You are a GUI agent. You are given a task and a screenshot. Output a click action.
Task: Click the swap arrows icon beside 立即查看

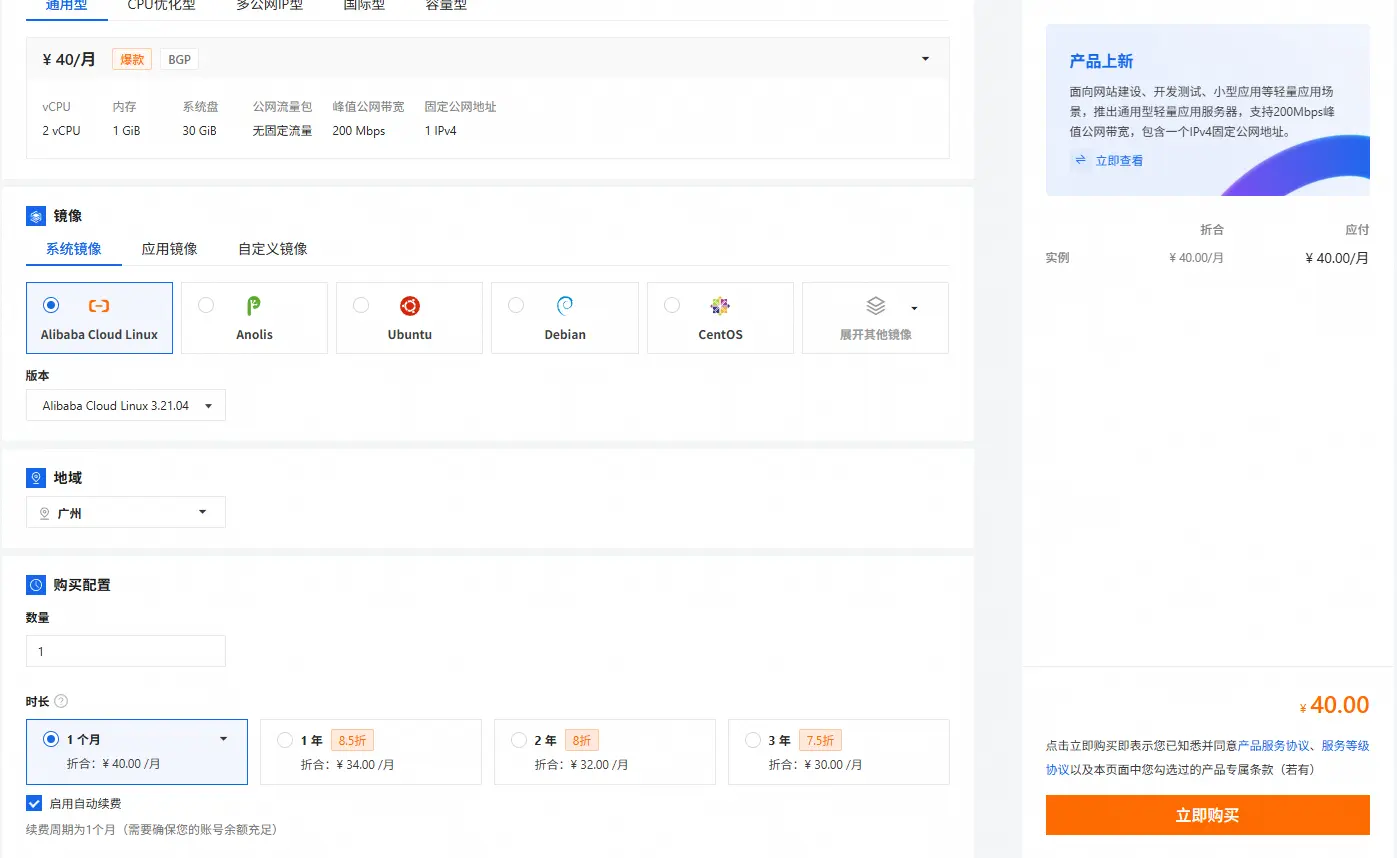tap(1080, 160)
